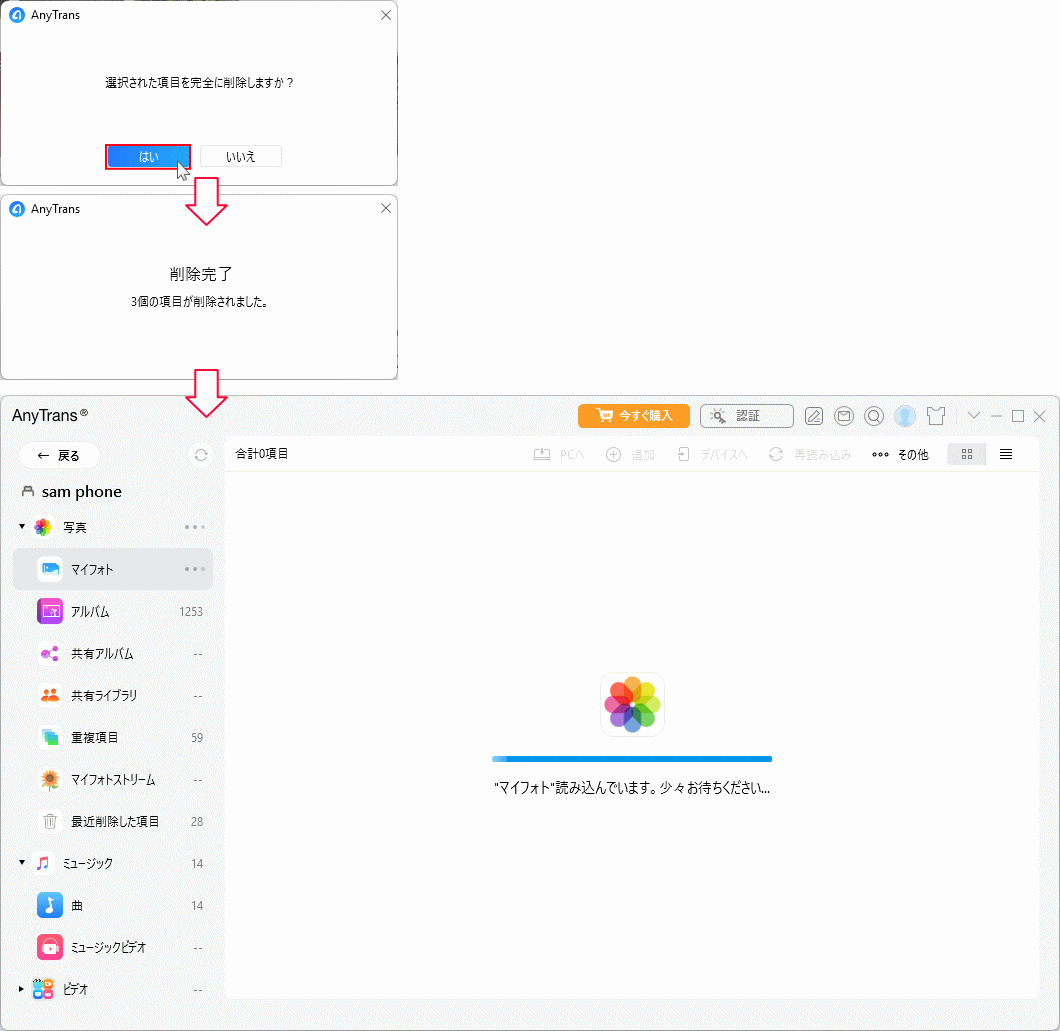Click the マイフォト blue photo icon
The height and width of the screenshot is (1031, 1060).
tap(50, 569)
